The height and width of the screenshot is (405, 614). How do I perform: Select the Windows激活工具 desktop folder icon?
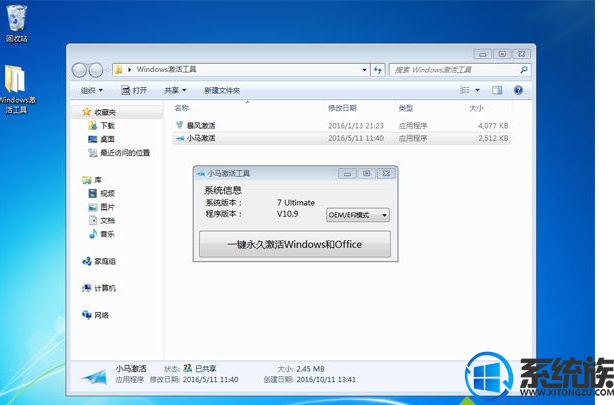coord(15,80)
